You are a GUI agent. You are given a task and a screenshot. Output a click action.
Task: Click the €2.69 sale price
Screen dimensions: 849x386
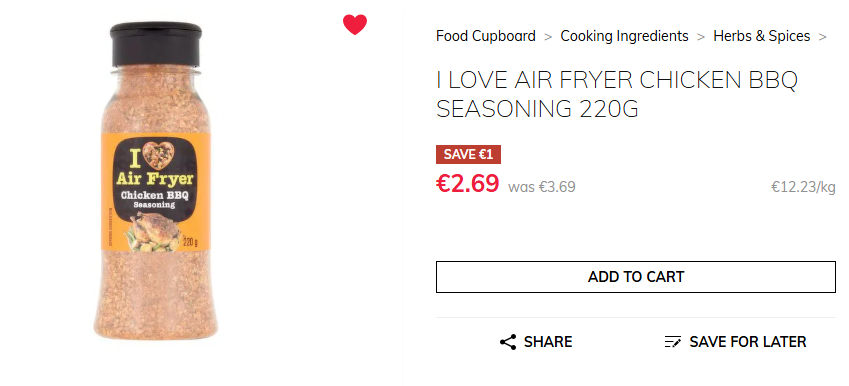(x=467, y=184)
